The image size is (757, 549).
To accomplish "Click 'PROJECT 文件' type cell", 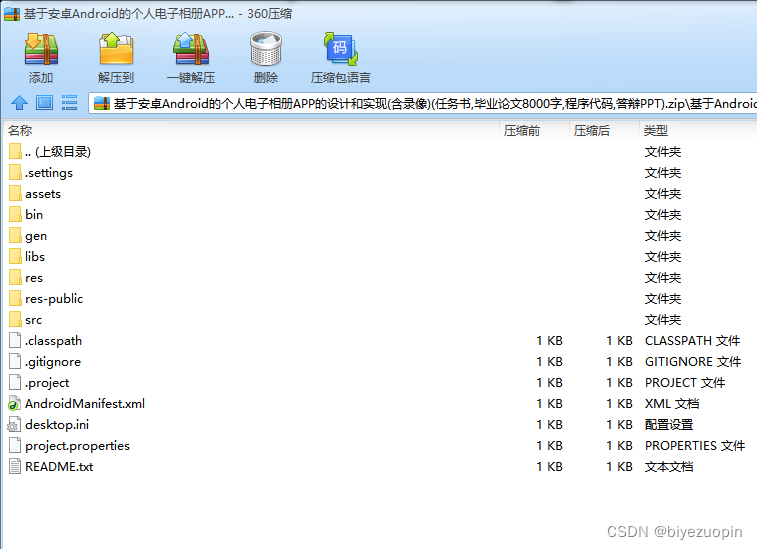I will pyautogui.click(x=685, y=382).
